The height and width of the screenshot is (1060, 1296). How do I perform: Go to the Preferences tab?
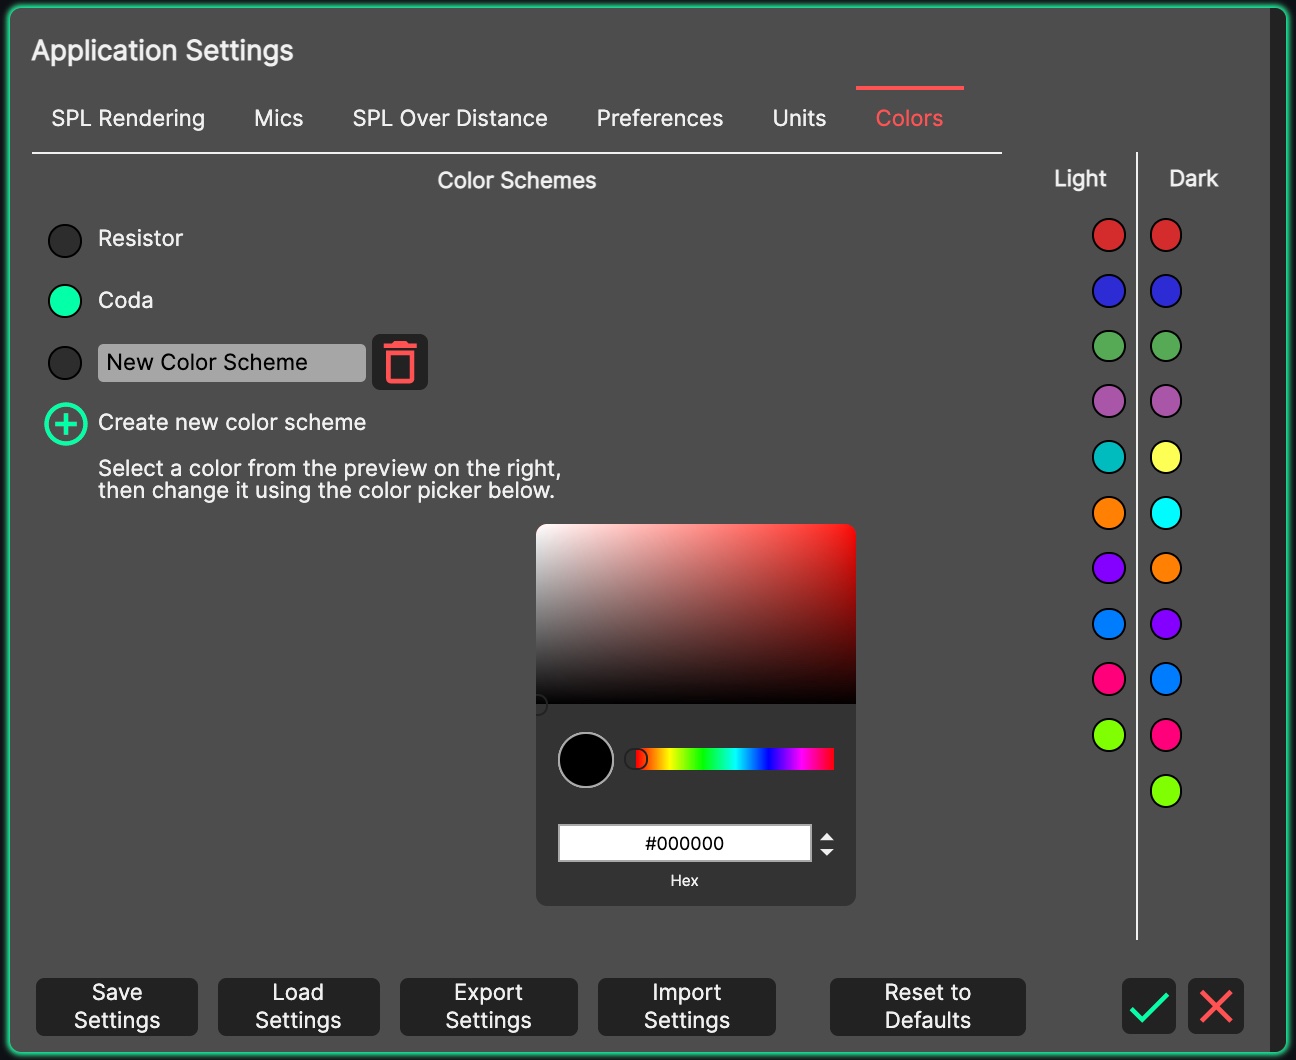(660, 118)
